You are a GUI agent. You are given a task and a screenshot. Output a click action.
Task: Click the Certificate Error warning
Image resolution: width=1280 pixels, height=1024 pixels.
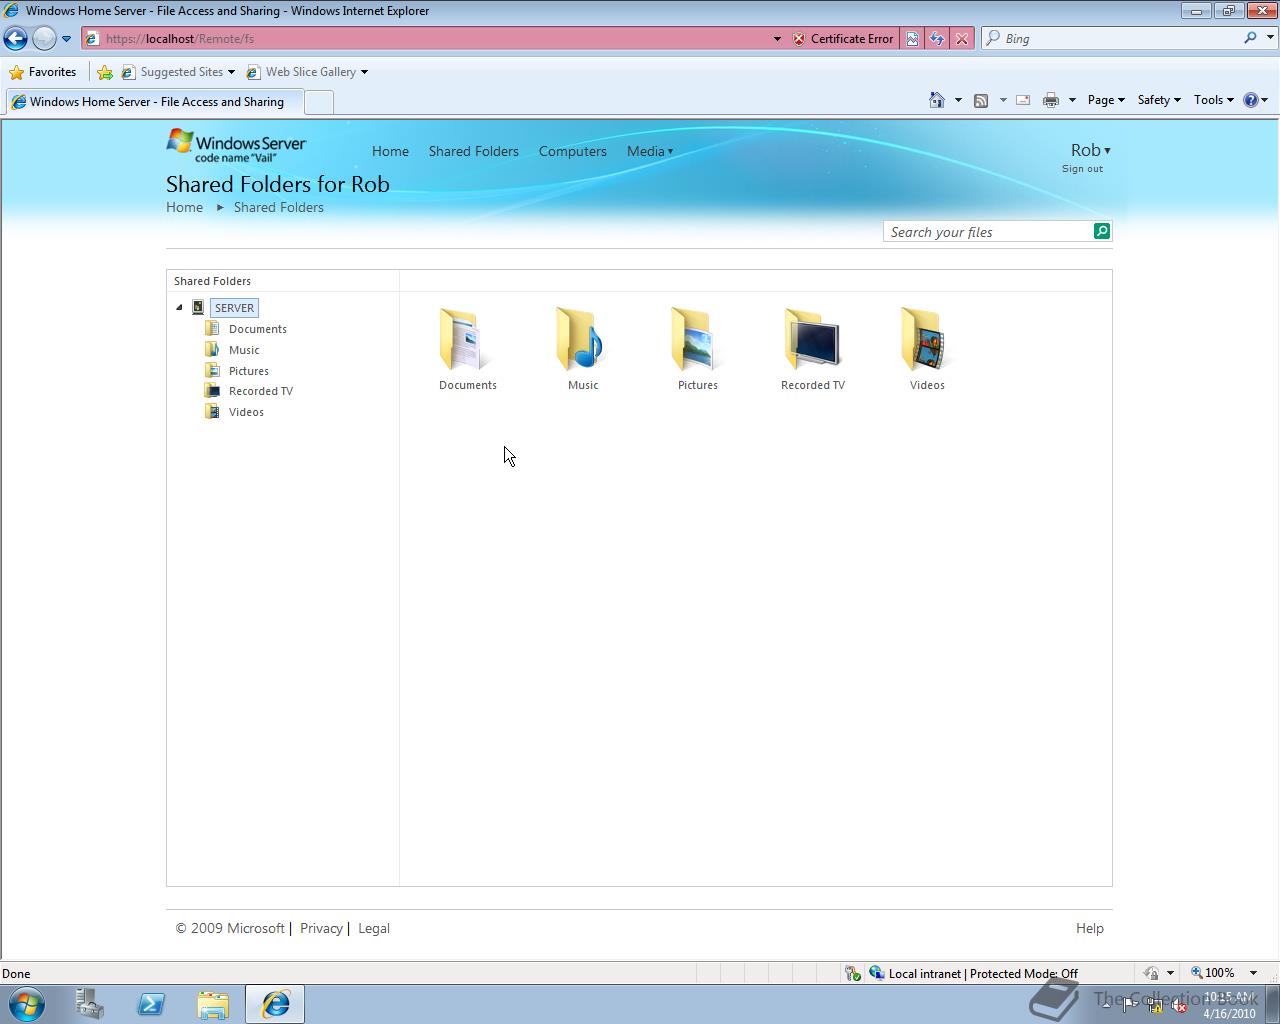tap(843, 38)
